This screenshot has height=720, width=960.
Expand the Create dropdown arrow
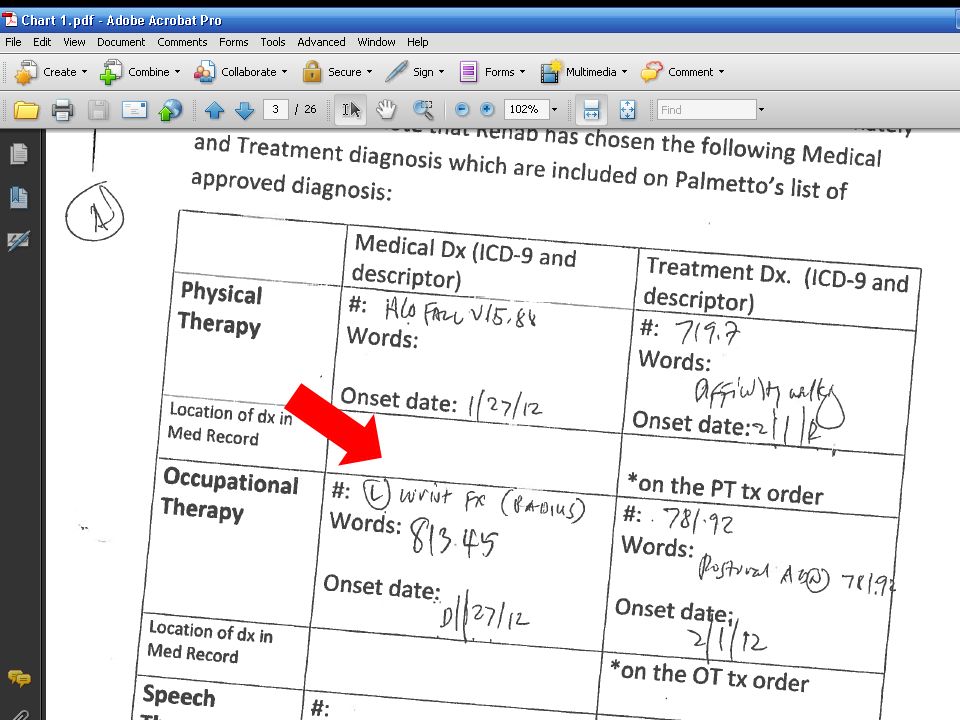[84, 72]
